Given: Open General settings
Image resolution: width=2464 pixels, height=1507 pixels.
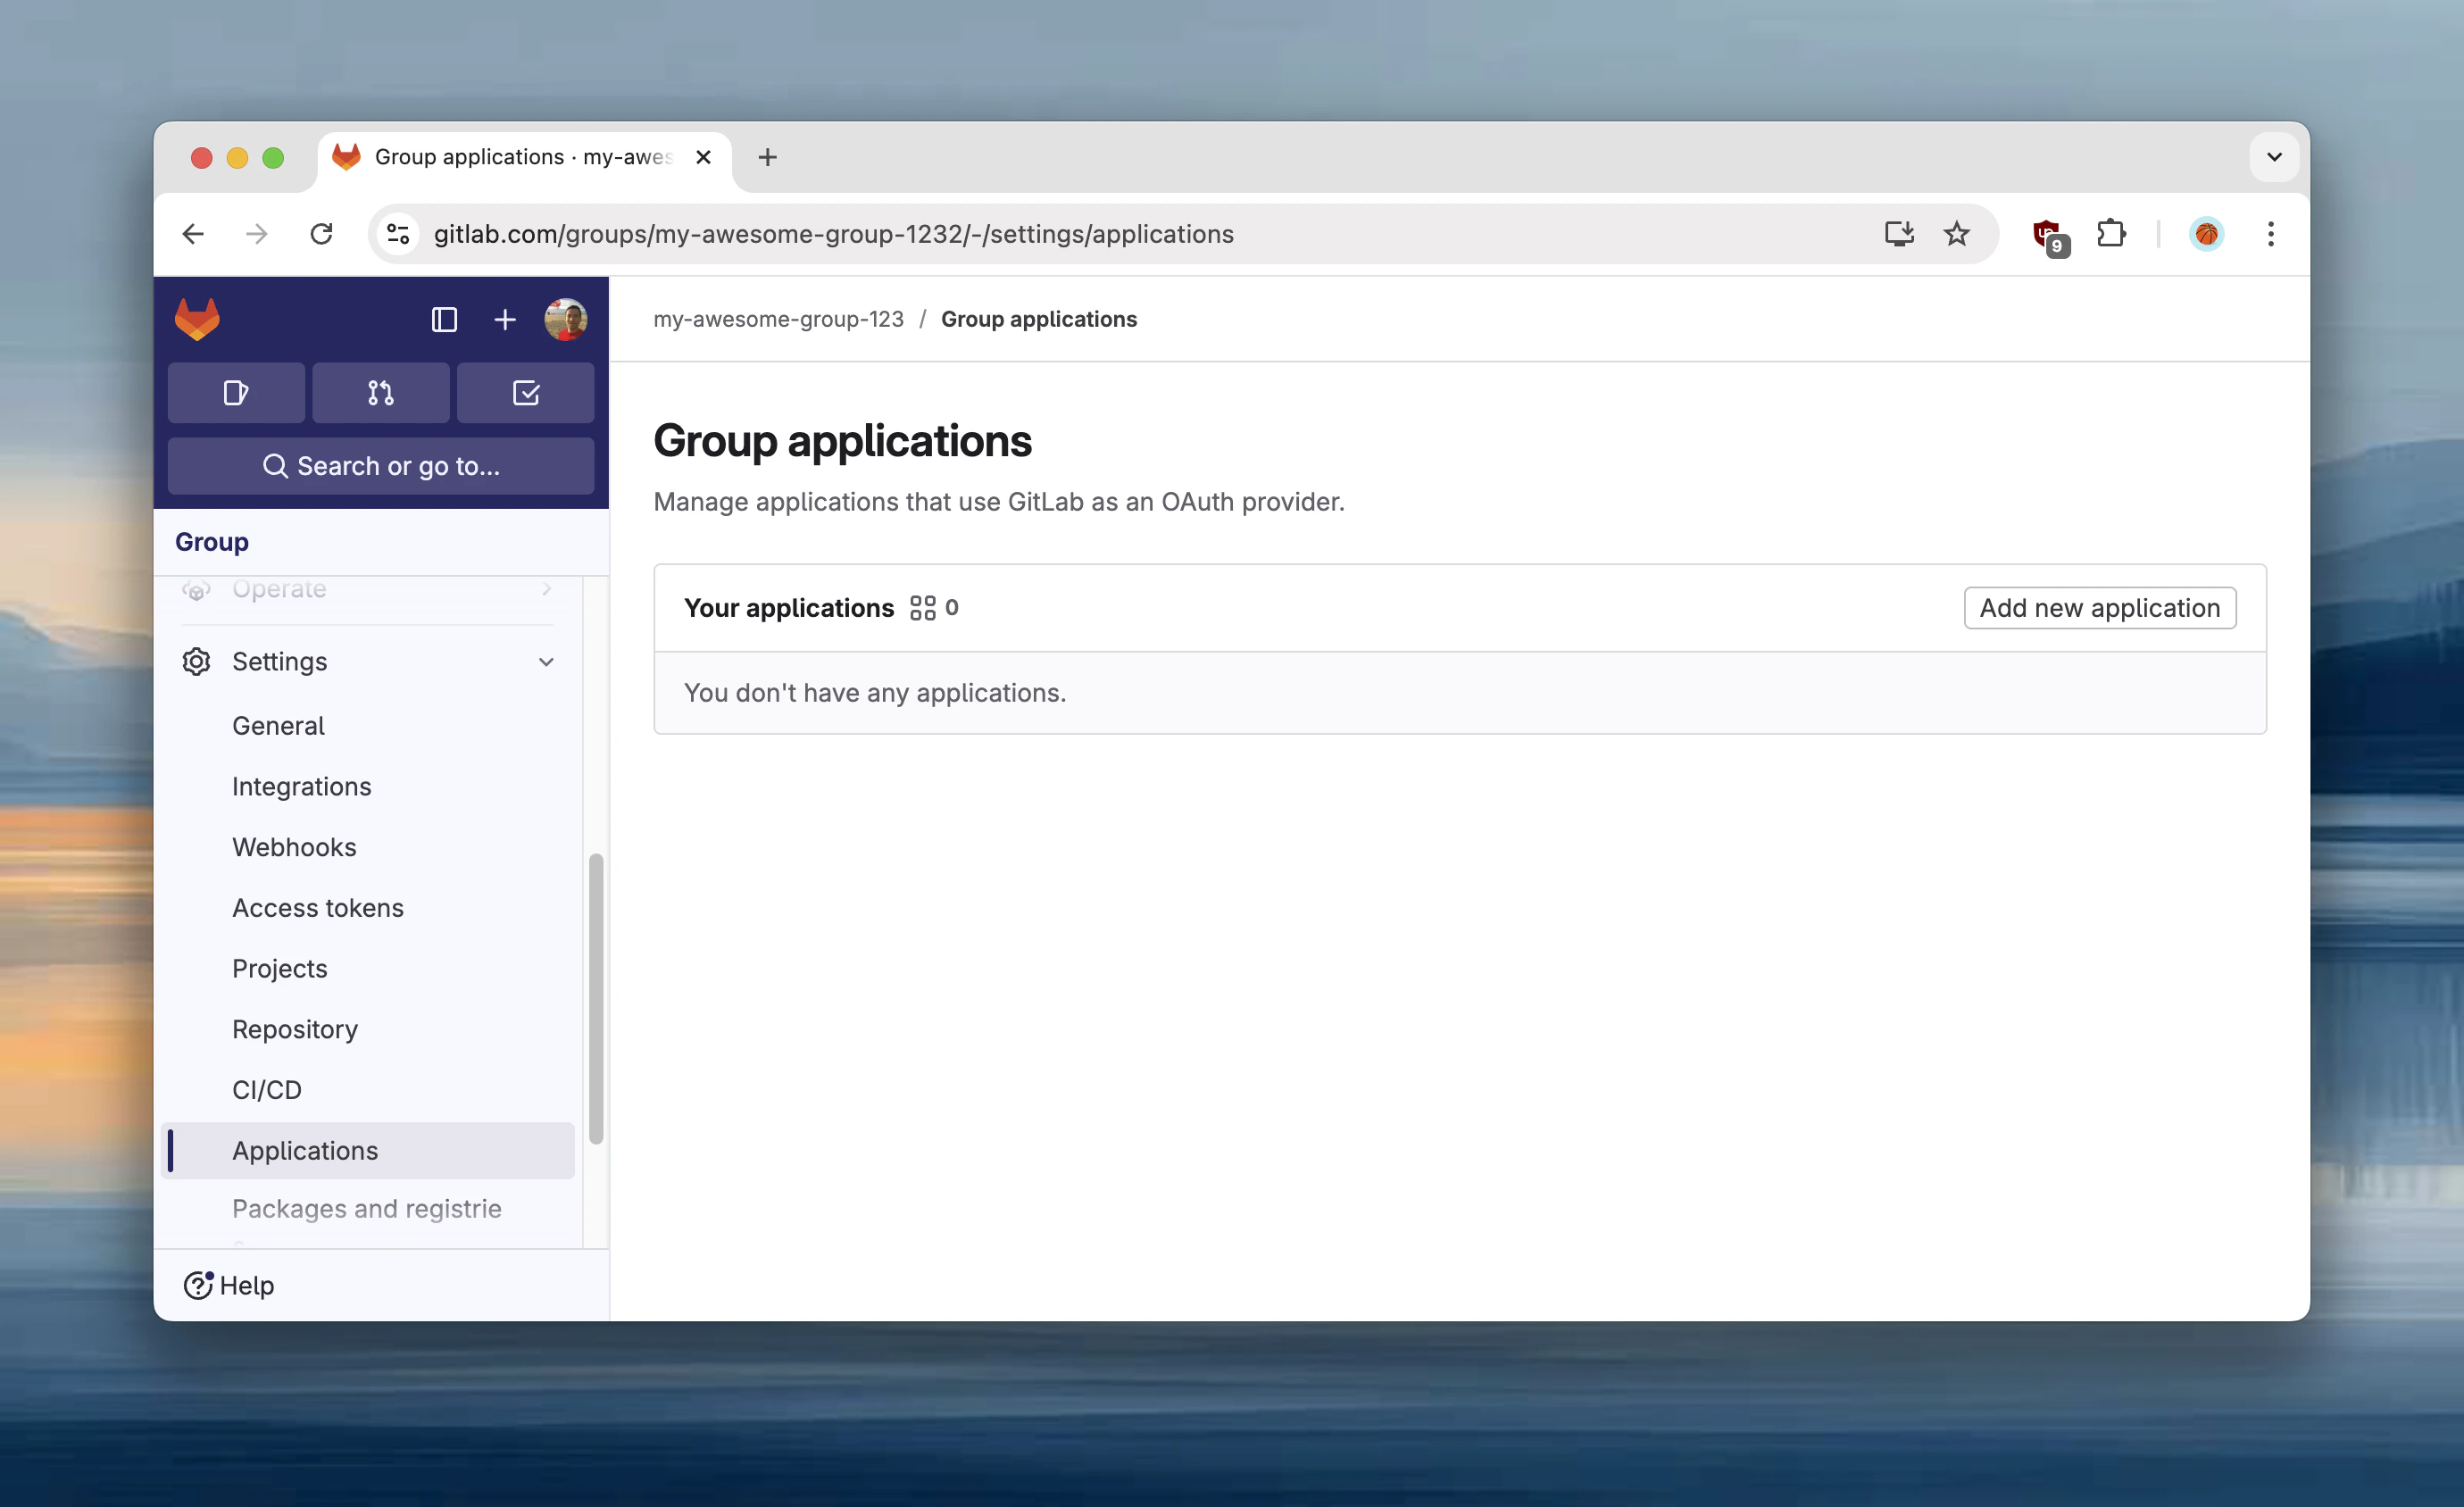Looking at the screenshot, I should click(278, 726).
